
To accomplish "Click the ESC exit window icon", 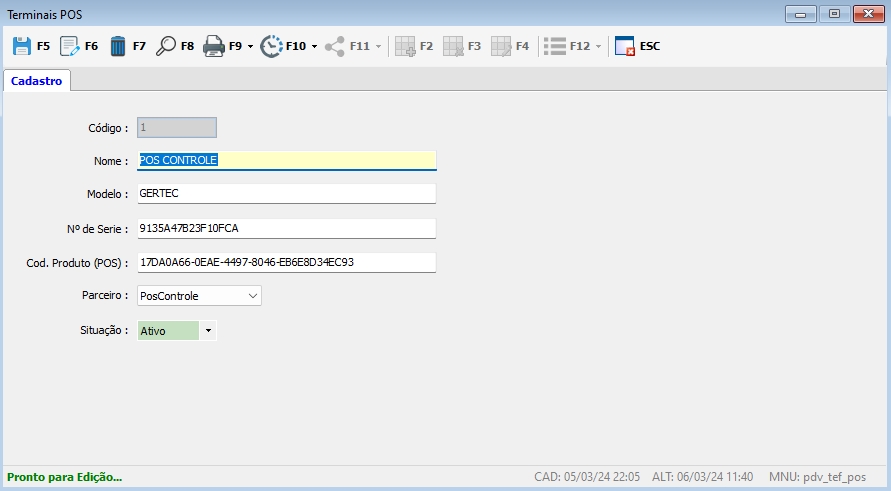I will [x=625, y=46].
